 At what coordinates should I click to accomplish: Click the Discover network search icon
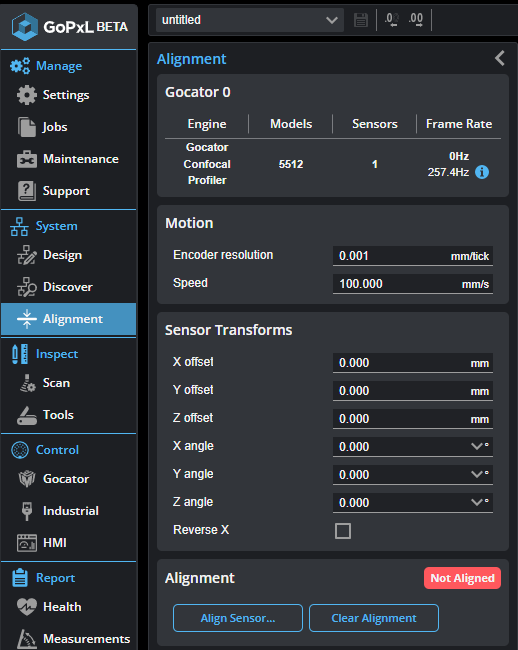[x=27, y=287]
